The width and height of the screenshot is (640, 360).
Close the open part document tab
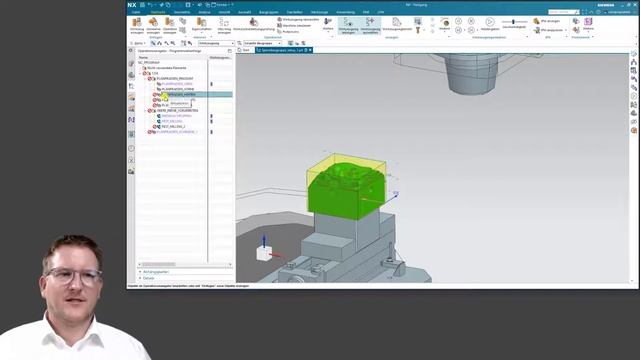tap(310, 50)
